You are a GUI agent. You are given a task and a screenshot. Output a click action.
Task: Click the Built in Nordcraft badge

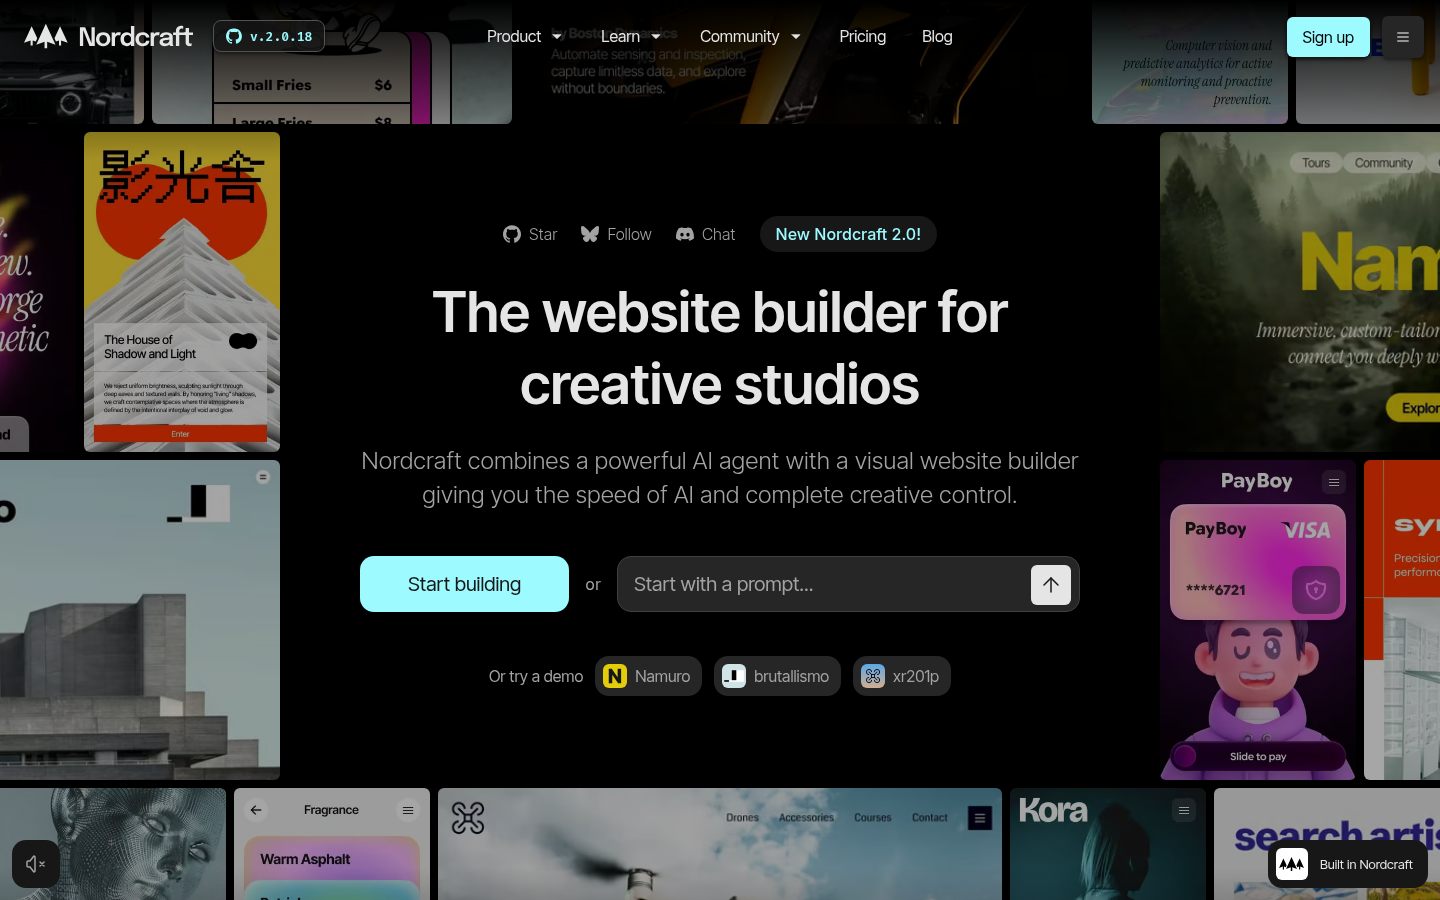pos(1348,864)
